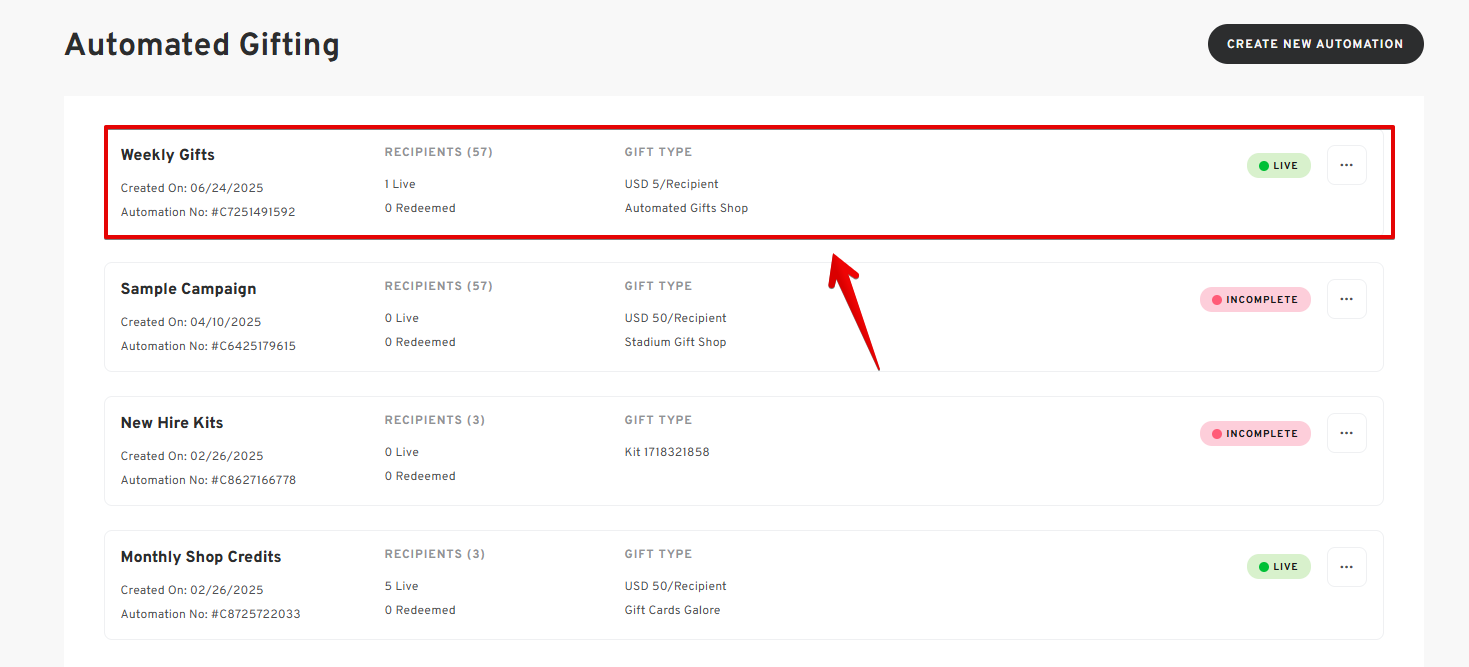Click the Automated Gifting page heading
The height and width of the screenshot is (667, 1469).
click(x=202, y=45)
